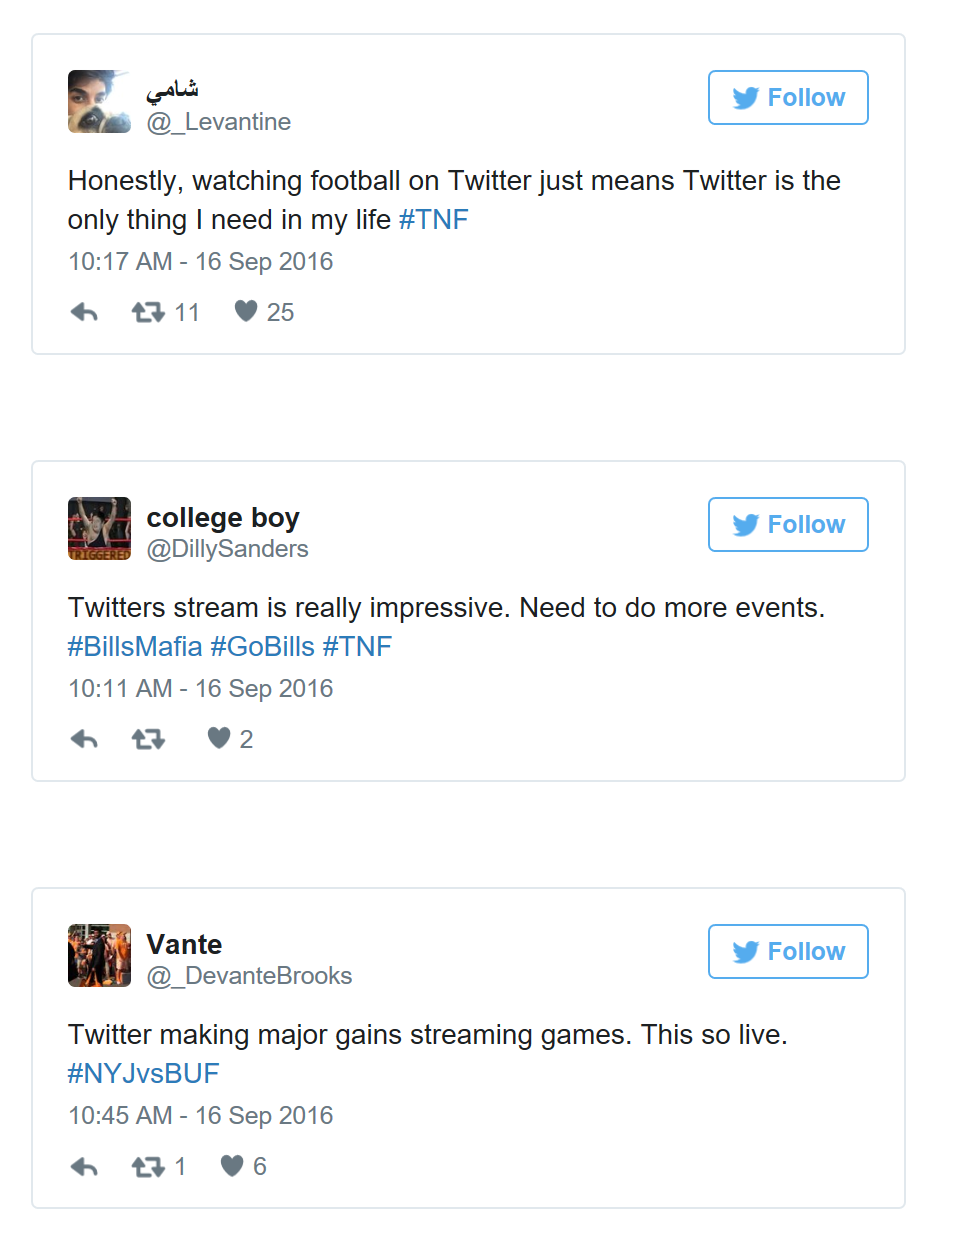Retweet the @DillySanders stream tweet
The height and width of the screenshot is (1250, 961).
click(148, 740)
